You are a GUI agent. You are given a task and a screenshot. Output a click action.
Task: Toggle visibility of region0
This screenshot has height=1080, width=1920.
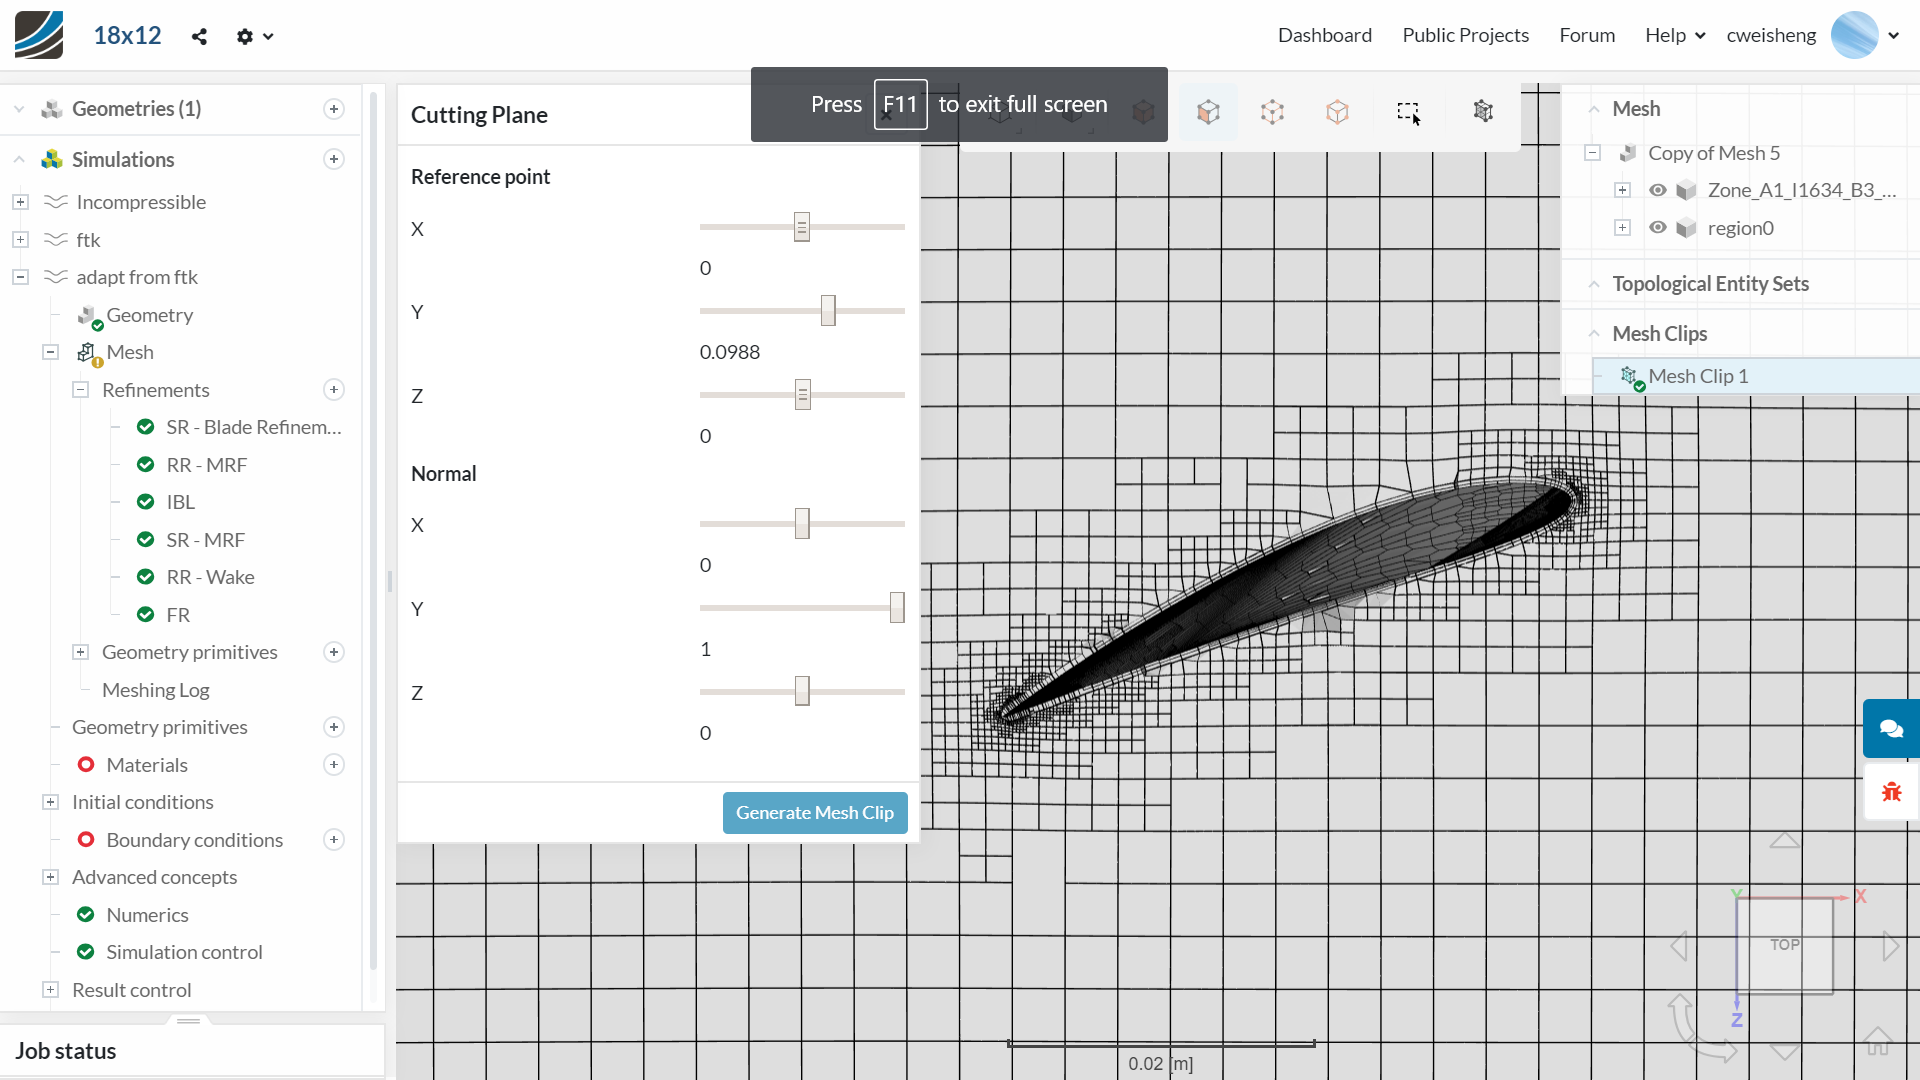(x=1658, y=228)
